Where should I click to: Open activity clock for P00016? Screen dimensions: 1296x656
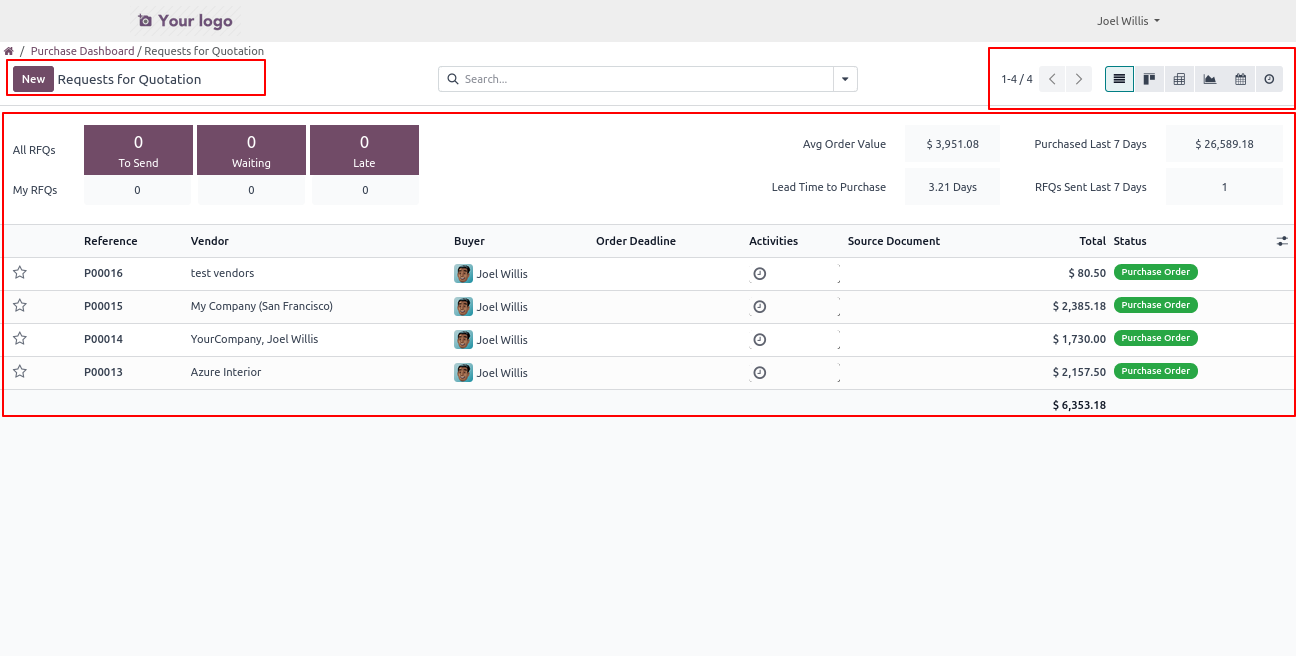pyautogui.click(x=759, y=274)
